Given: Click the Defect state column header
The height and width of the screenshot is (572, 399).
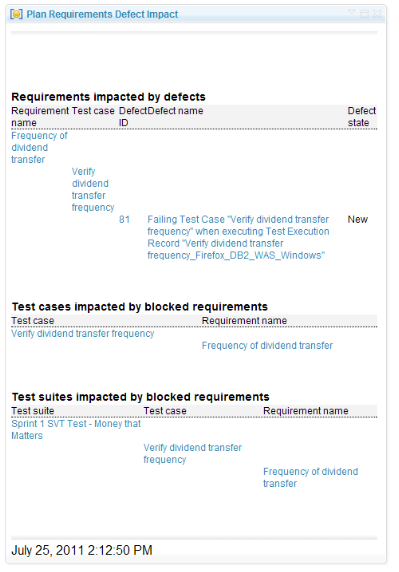Looking at the screenshot, I should [361, 117].
